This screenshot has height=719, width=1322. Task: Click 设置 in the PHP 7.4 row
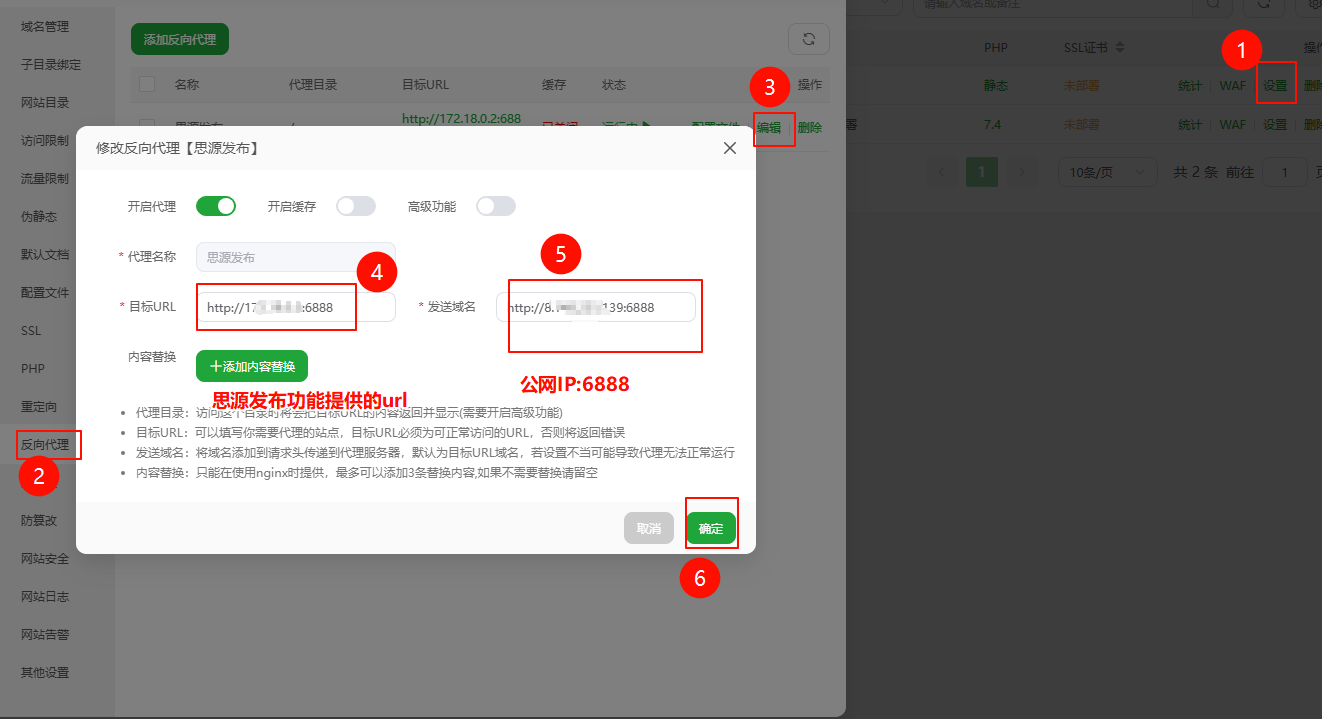pyautogui.click(x=1275, y=125)
